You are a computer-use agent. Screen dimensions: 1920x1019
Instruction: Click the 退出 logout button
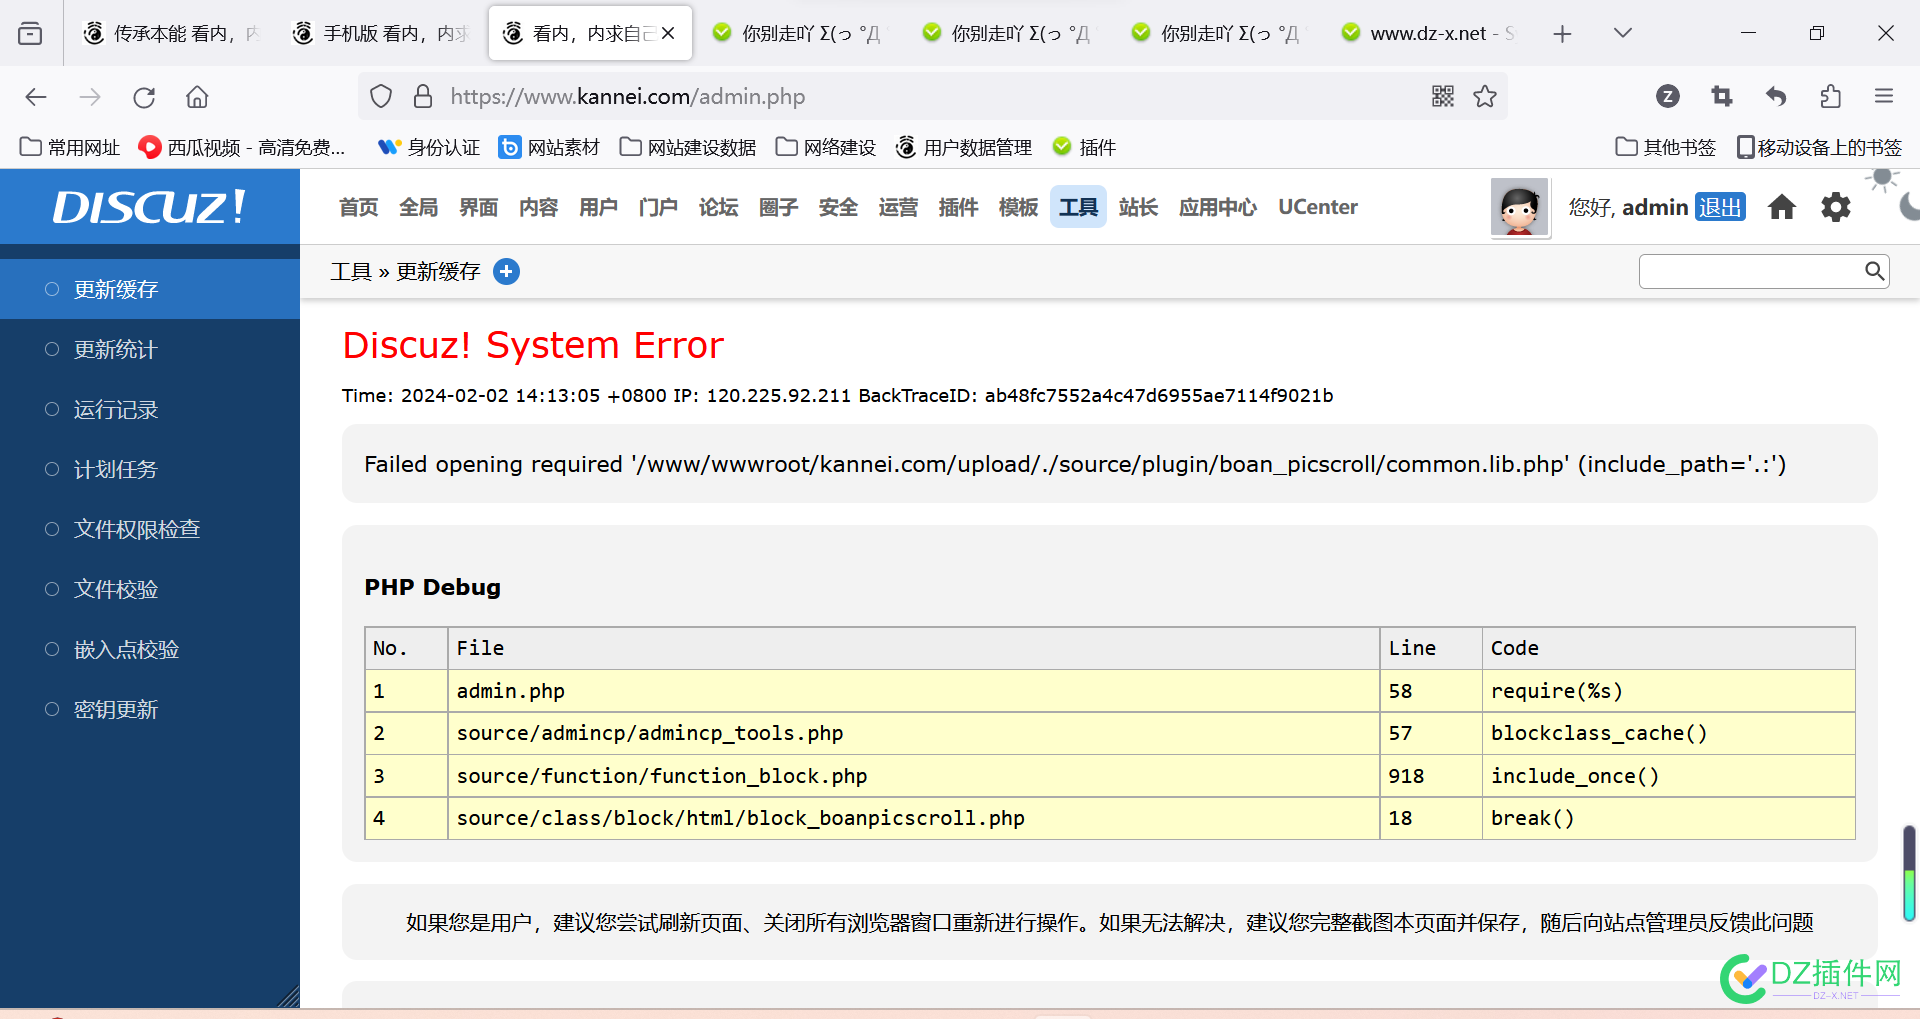pyautogui.click(x=1720, y=207)
